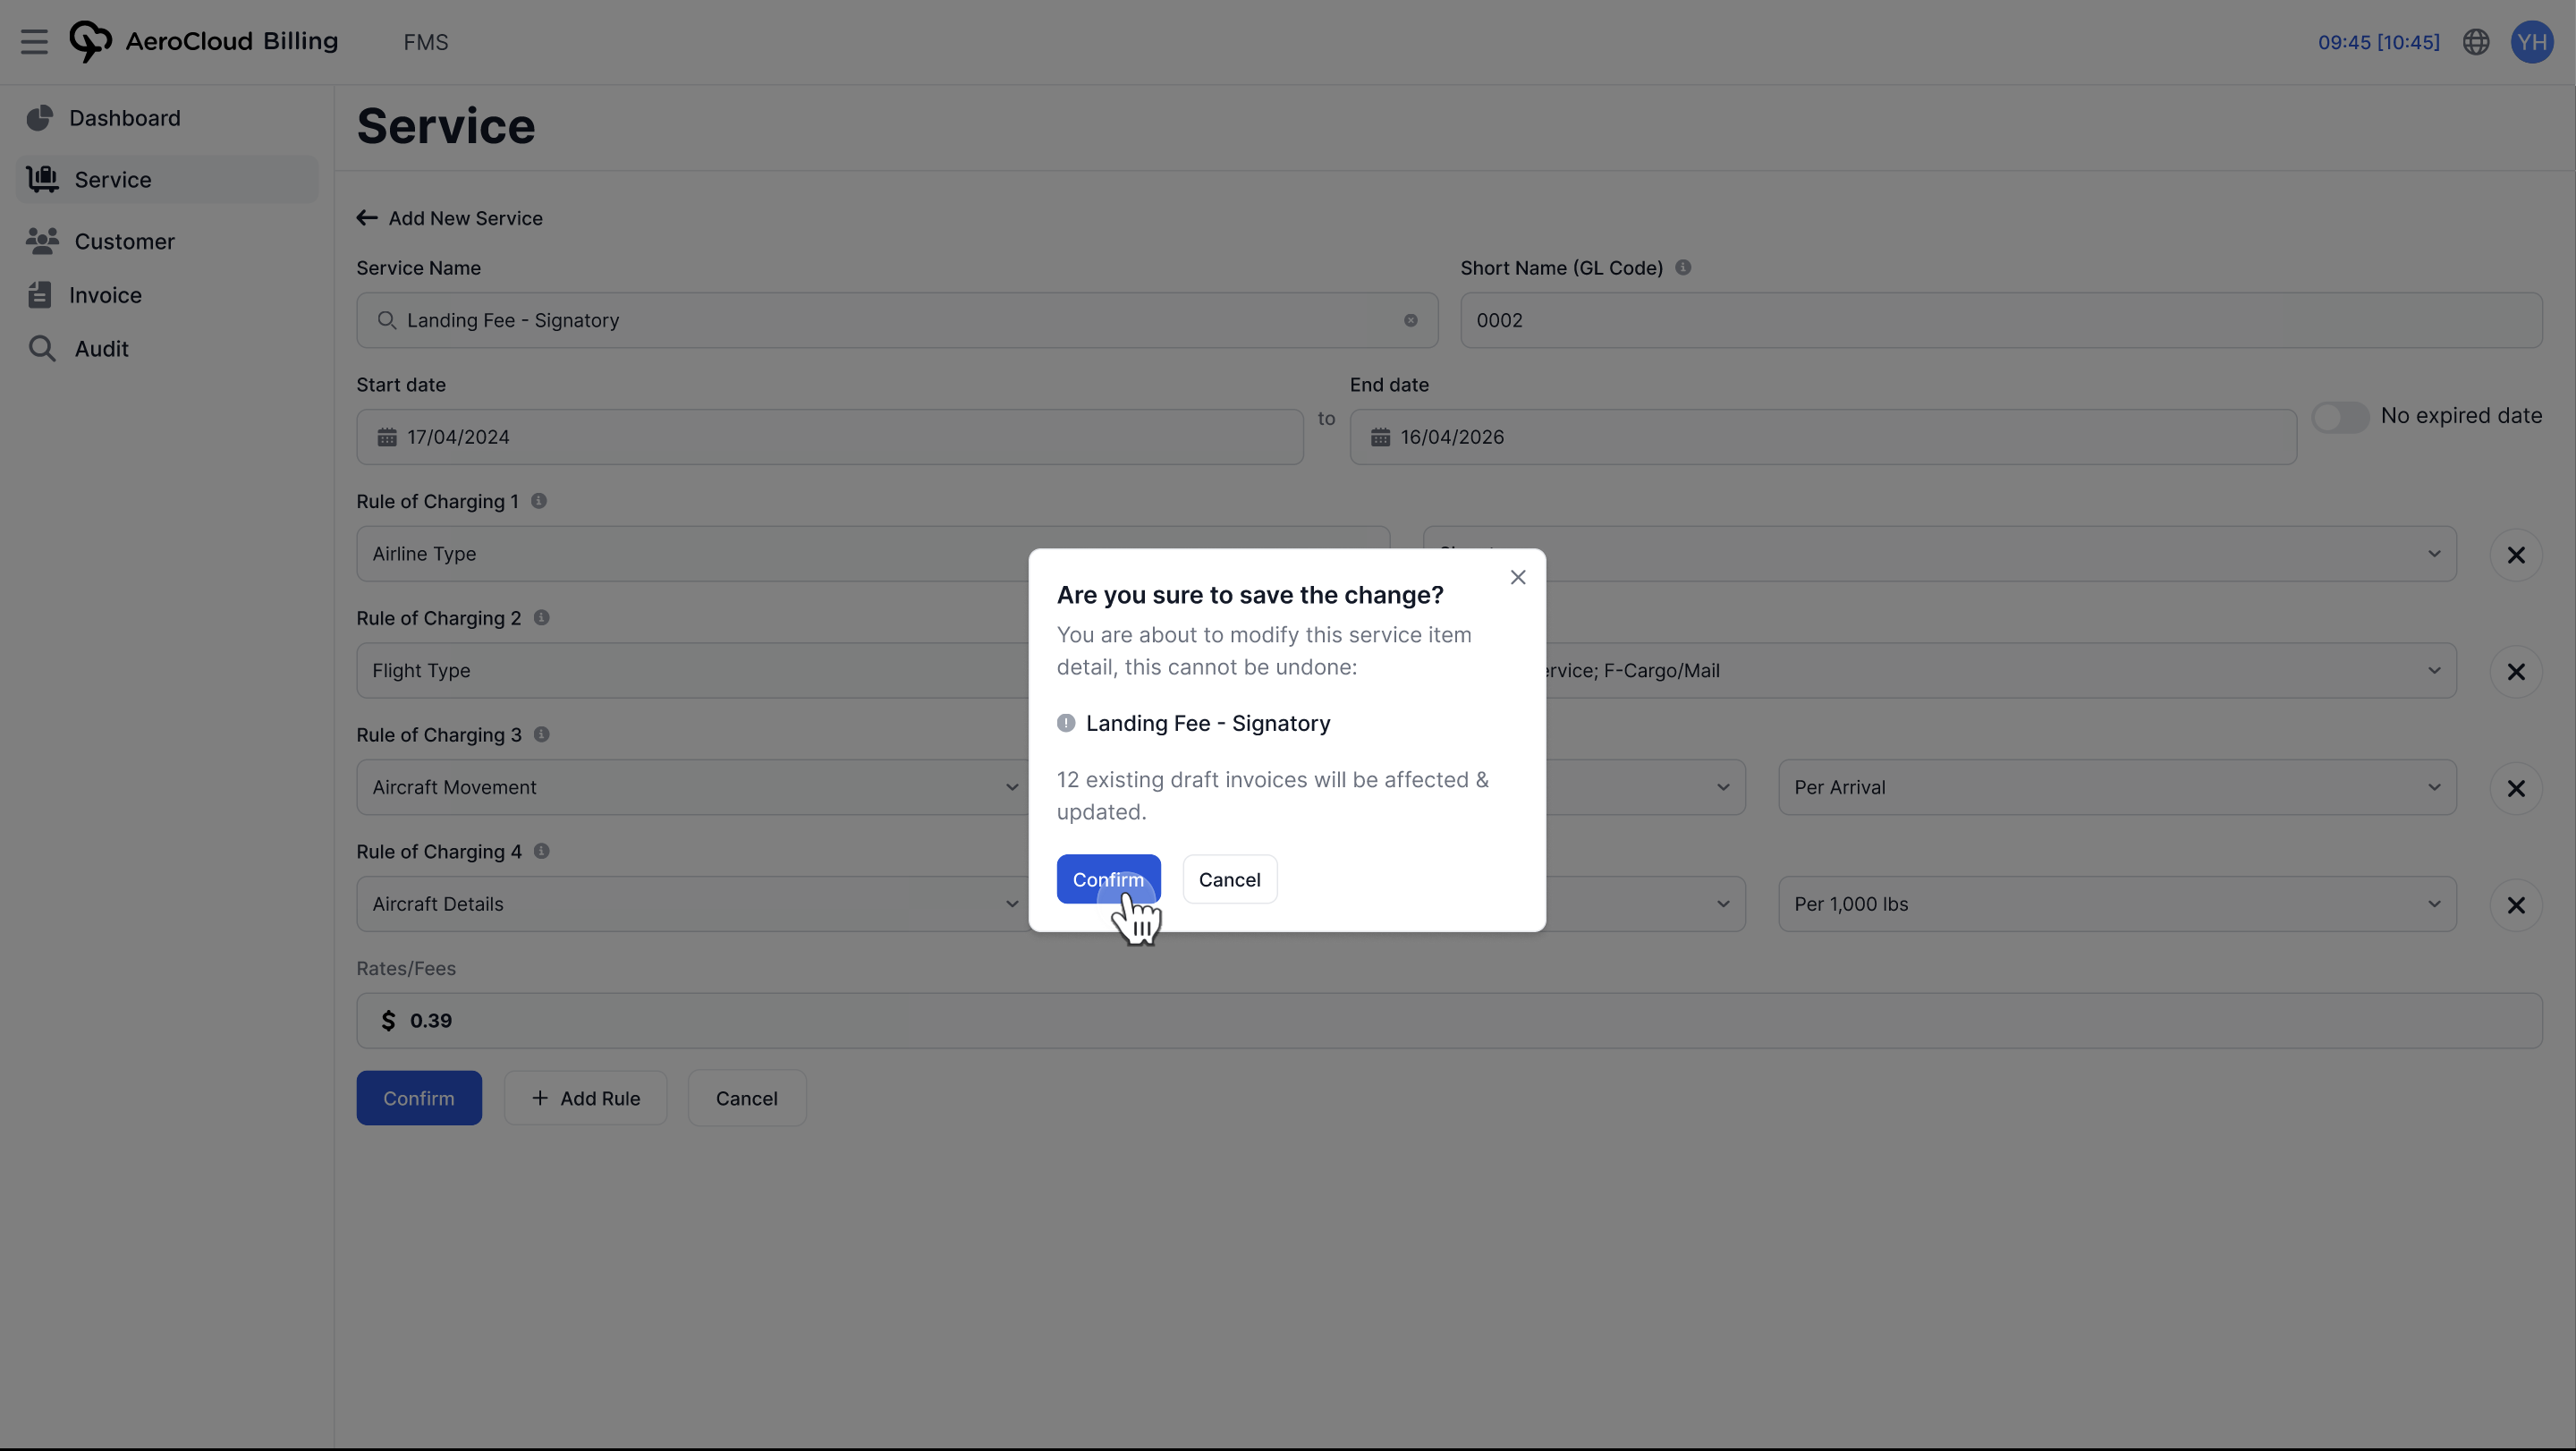The width and height of the screenshot is (2576, 1451).
Task: Confirm saving the service change
Action: [x=1108, y=879]
